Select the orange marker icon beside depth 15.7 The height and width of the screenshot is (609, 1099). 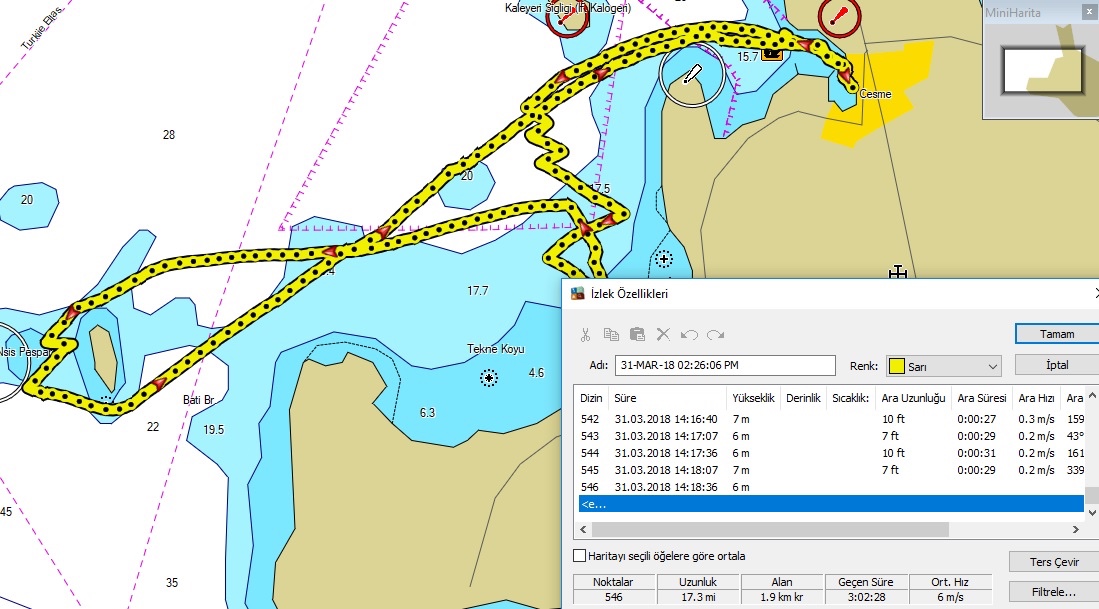pyautogui.click(x=772, y=54)
